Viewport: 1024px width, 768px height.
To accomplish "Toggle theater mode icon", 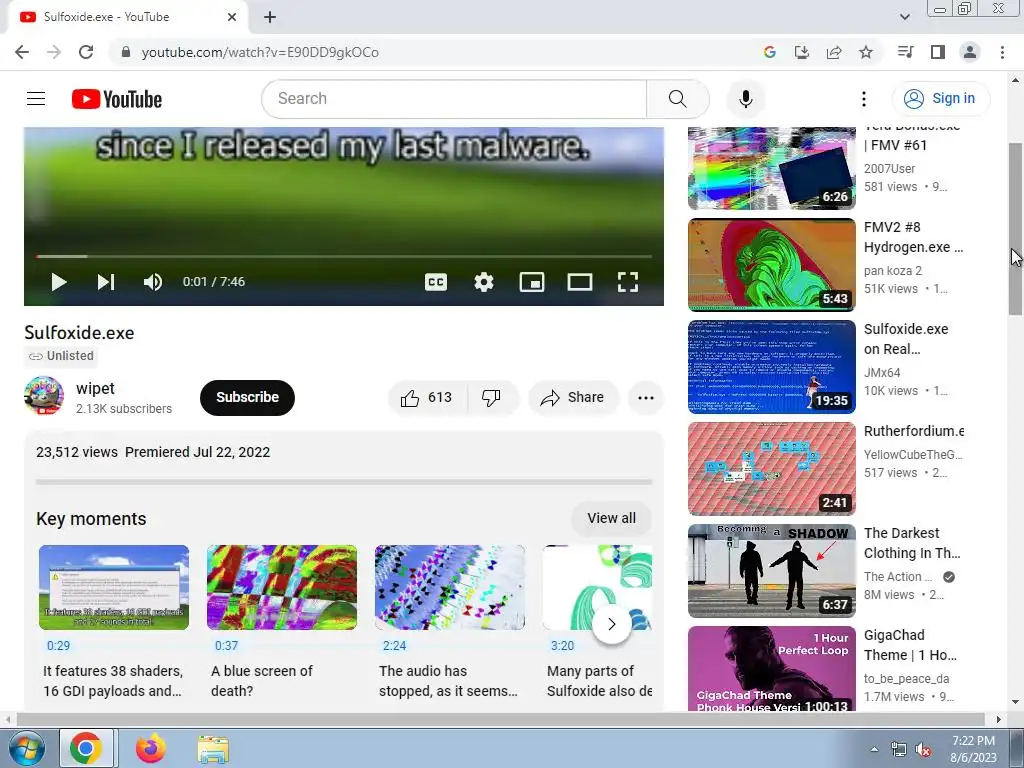I will pyautogui.click(x=579, y=282).
